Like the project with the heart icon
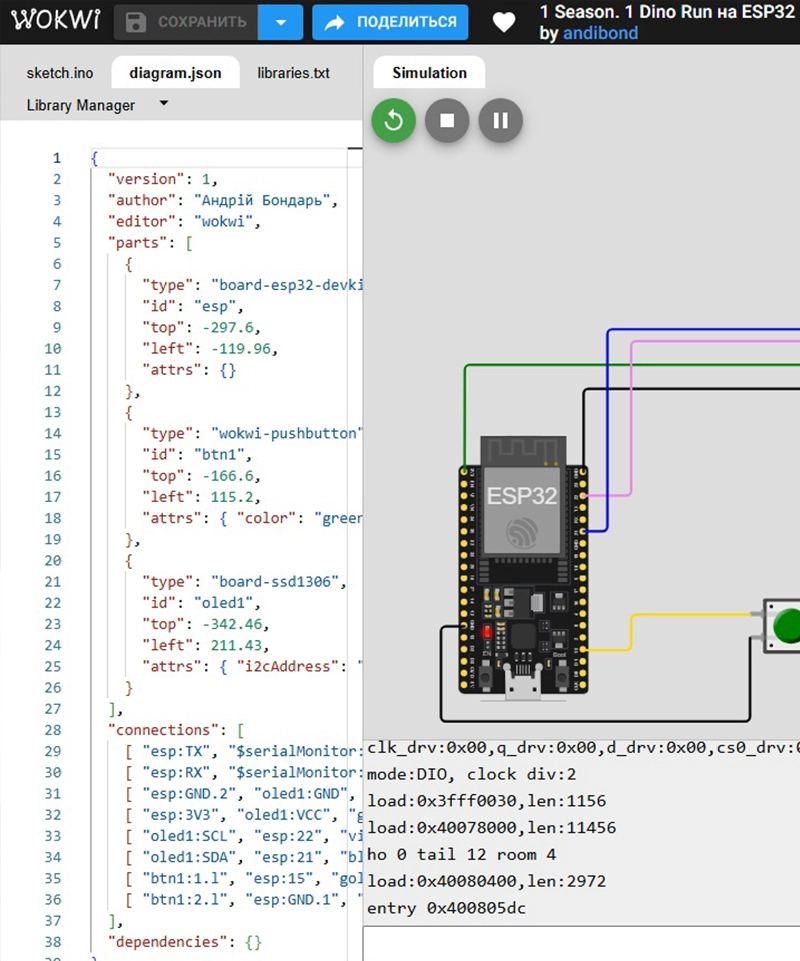 click(504, 23)
